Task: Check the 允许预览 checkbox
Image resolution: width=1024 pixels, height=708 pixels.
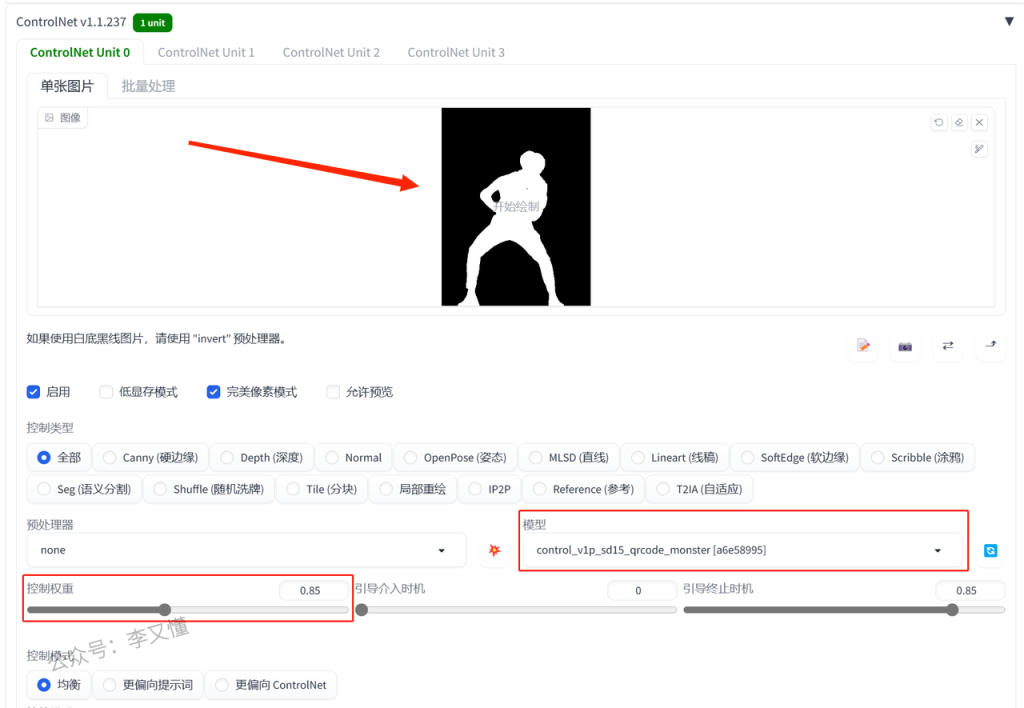Action: click(x=333, y=392)
